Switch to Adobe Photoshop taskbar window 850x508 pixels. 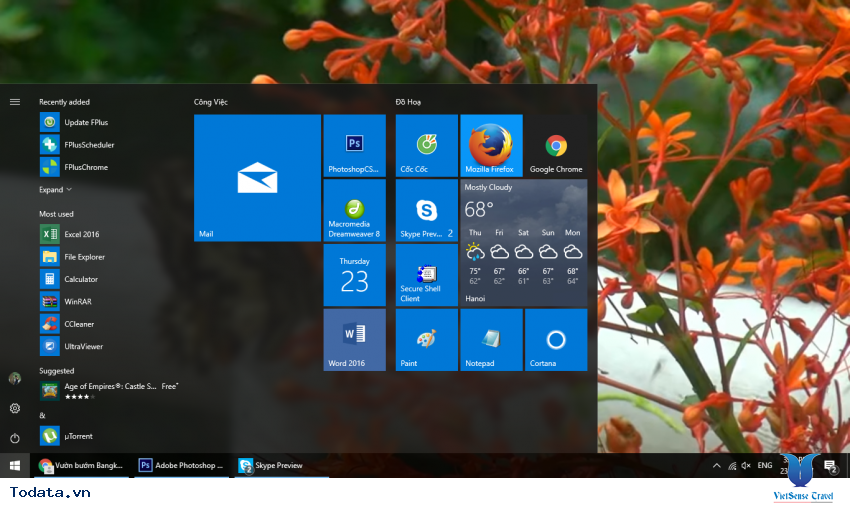[181, 466]
